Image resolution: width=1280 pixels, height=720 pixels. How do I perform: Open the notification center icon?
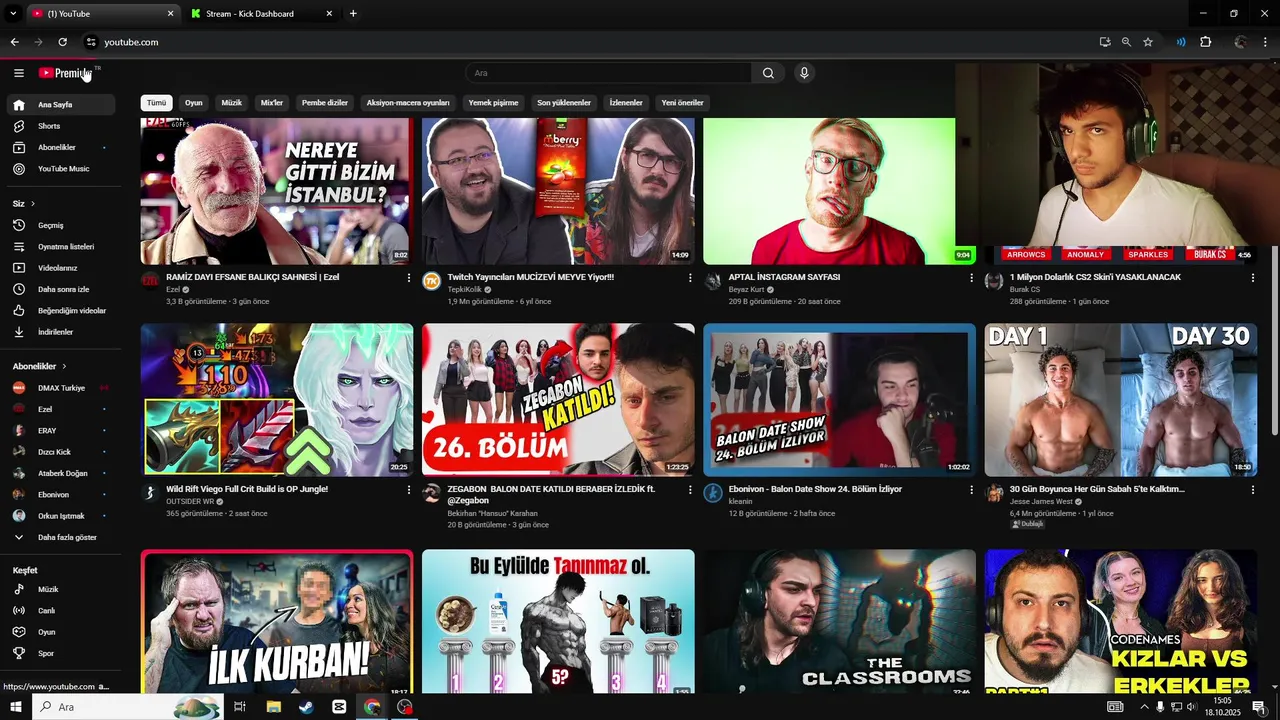coord(1259,707)
